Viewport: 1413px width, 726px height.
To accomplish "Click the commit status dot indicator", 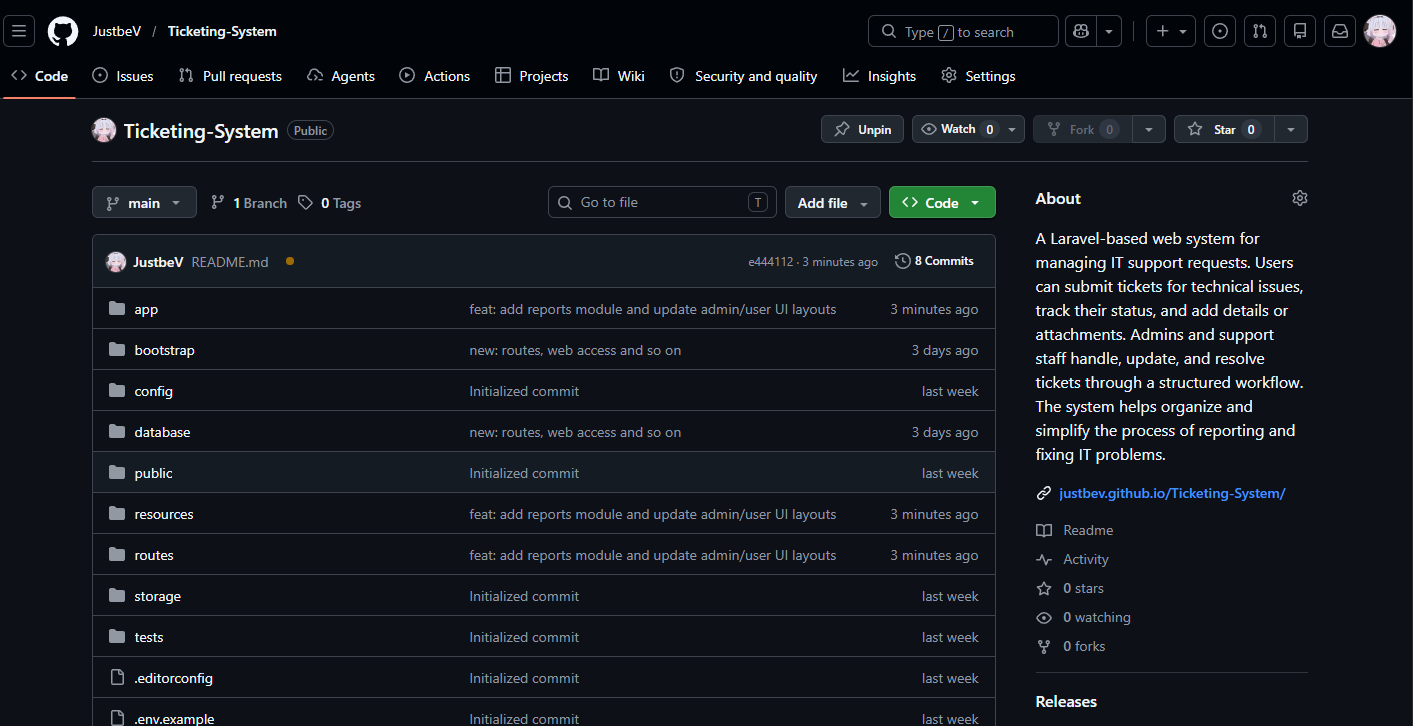I will [290, 261].
